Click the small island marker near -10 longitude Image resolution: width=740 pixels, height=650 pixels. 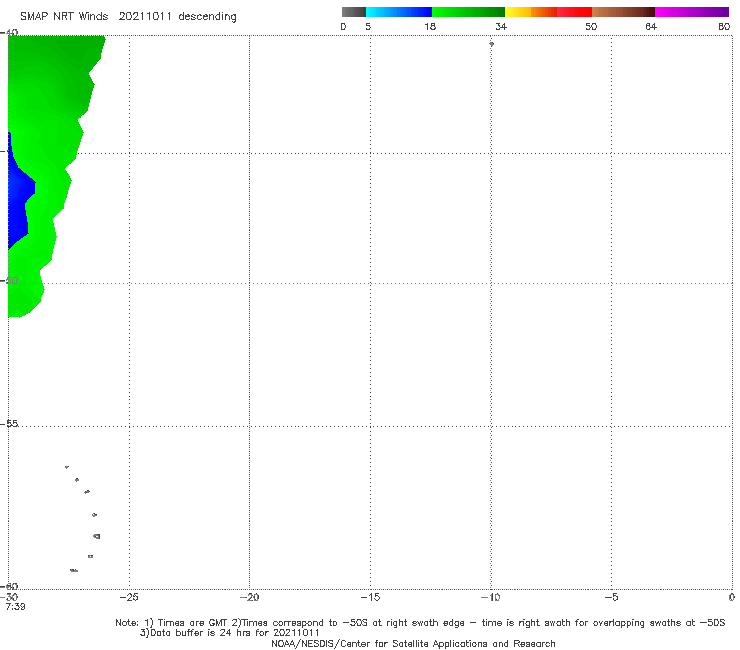click(491, 44)
